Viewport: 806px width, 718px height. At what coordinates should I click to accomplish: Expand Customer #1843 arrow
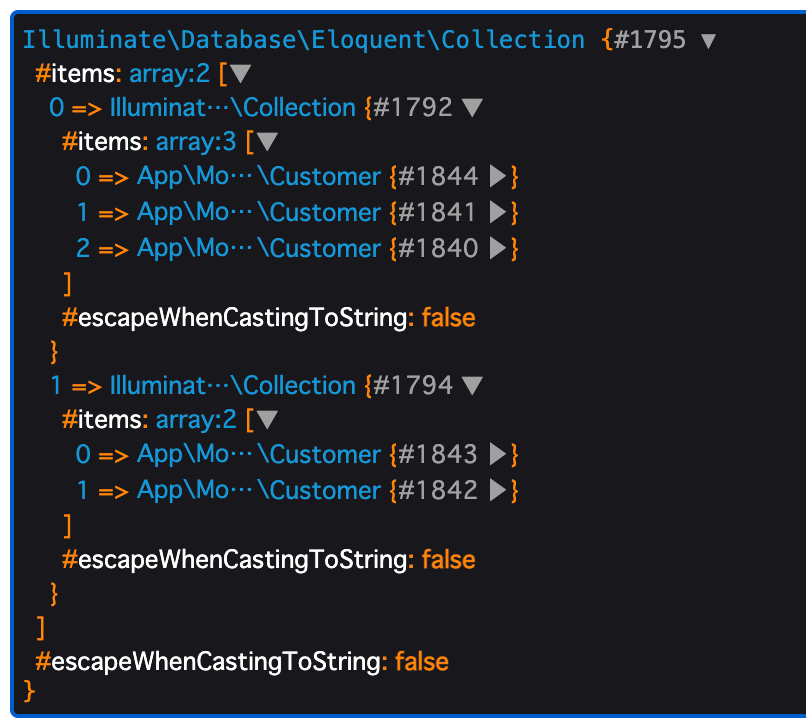click(498, 454)
